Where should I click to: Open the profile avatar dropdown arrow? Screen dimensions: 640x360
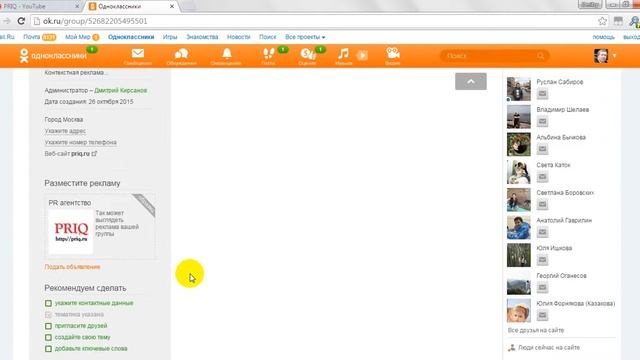tap(614, 56)
